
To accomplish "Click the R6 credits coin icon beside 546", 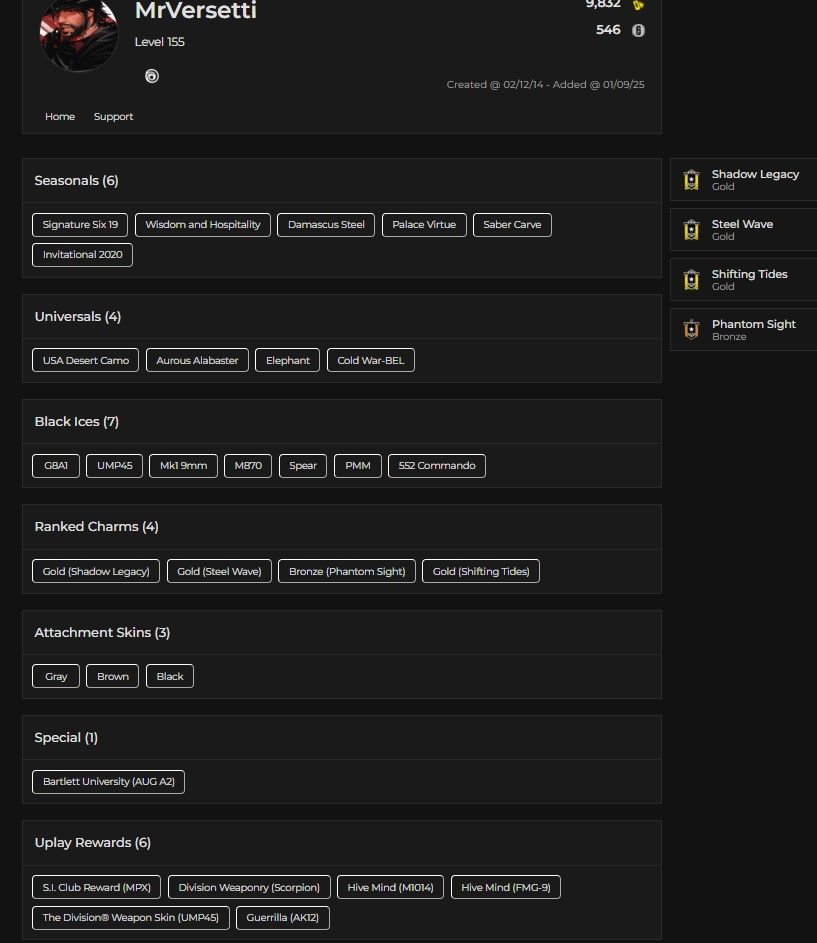I will coord(638,30).
